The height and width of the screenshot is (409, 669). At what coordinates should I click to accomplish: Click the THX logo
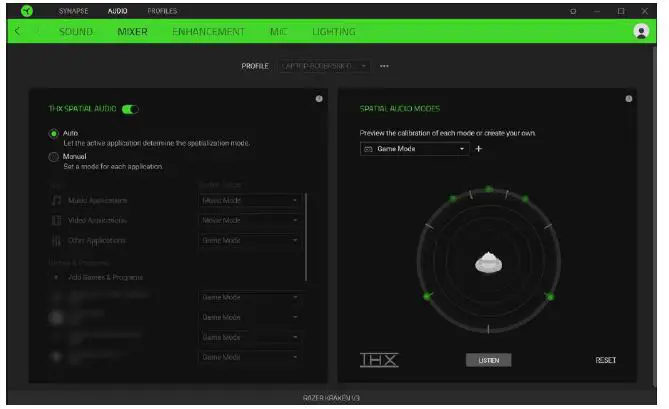[x=379, y=360]
